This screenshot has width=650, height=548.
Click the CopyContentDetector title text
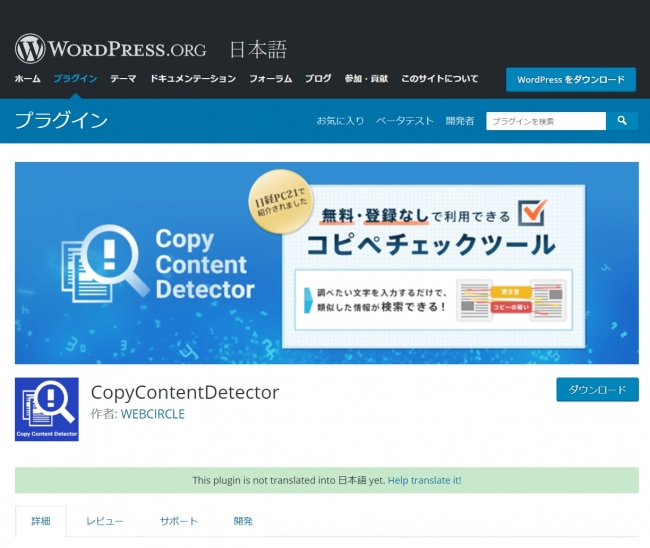185,392
